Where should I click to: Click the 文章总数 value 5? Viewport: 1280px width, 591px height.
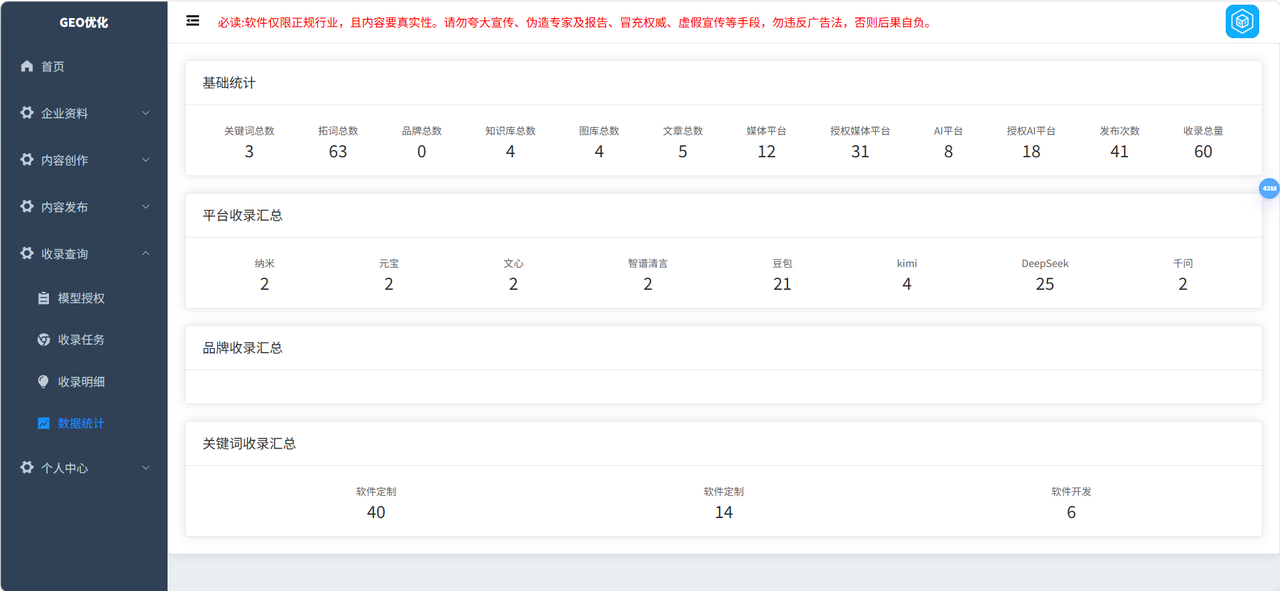pyautogui.click(x=683, y=152)
